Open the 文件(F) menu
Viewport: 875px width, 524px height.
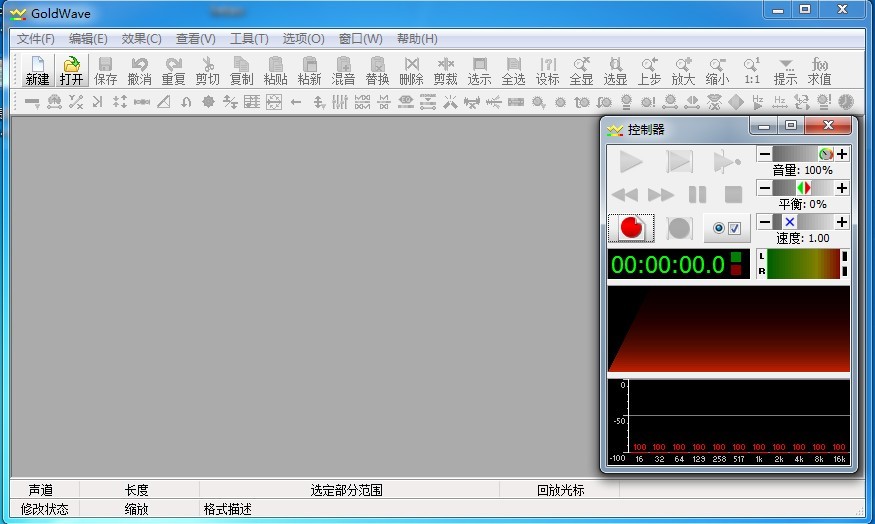tap(36, 39)
